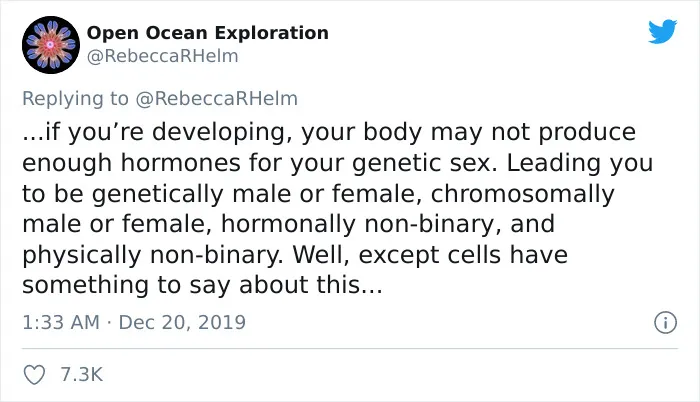Click the word "chromosomally" in the tweet

(523, 194)
